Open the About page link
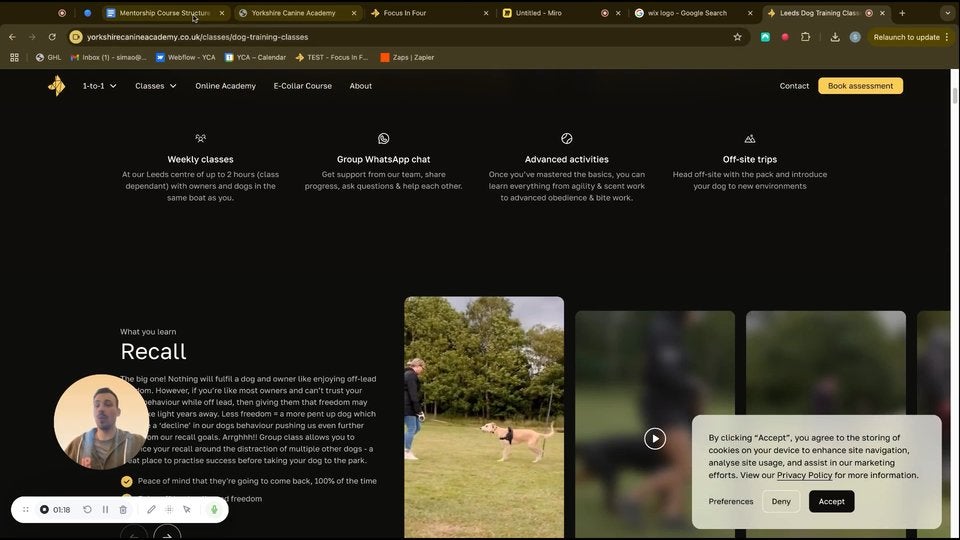 tap(361, 86)
